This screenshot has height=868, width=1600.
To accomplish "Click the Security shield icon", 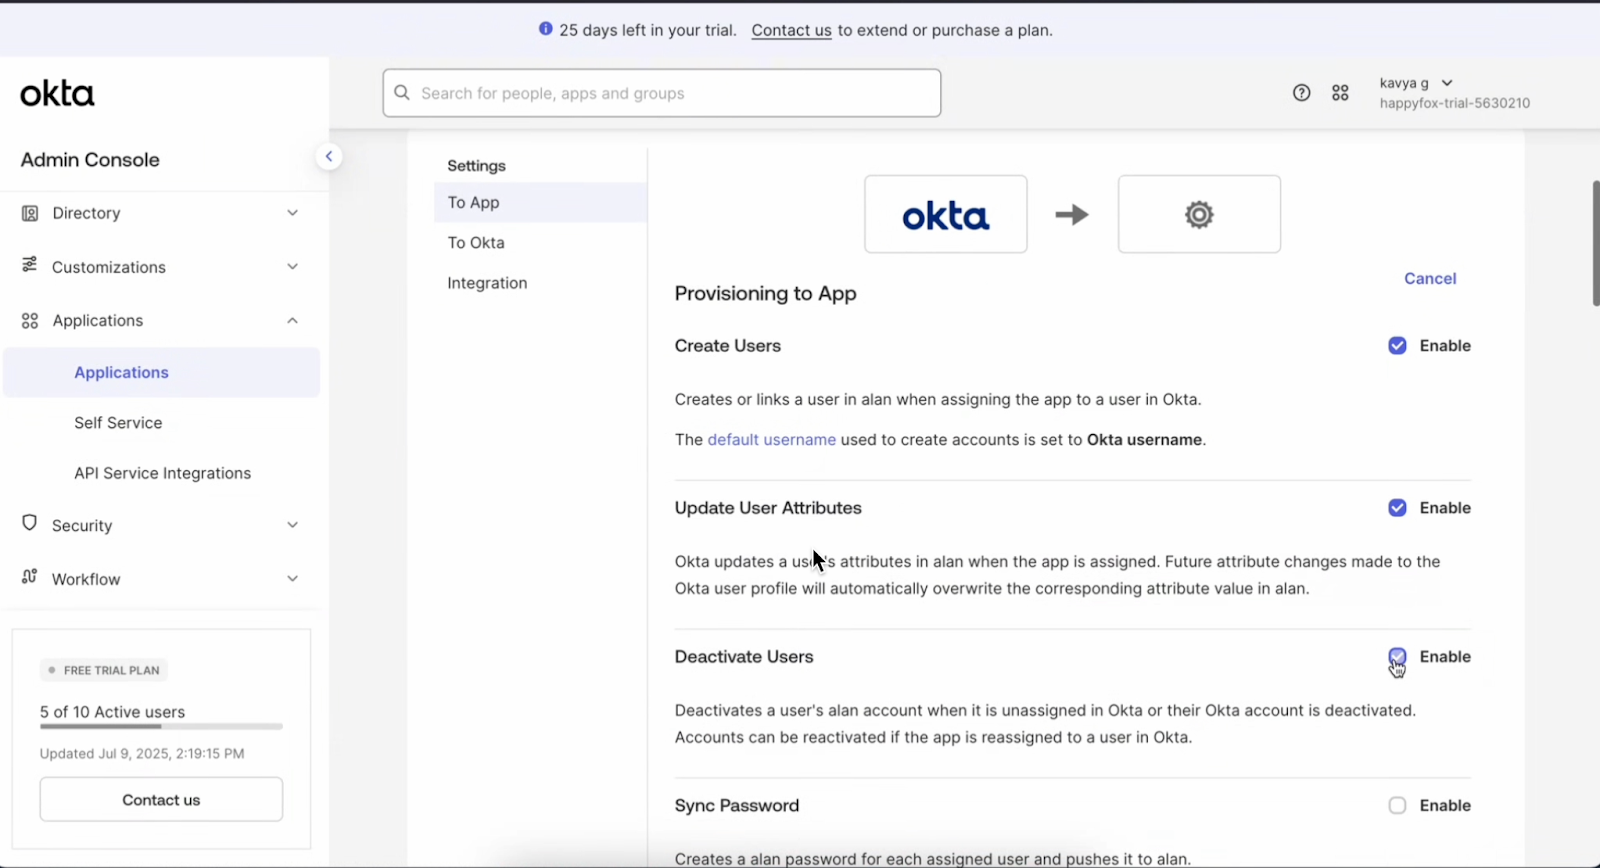I will click(x=30, y=524).
